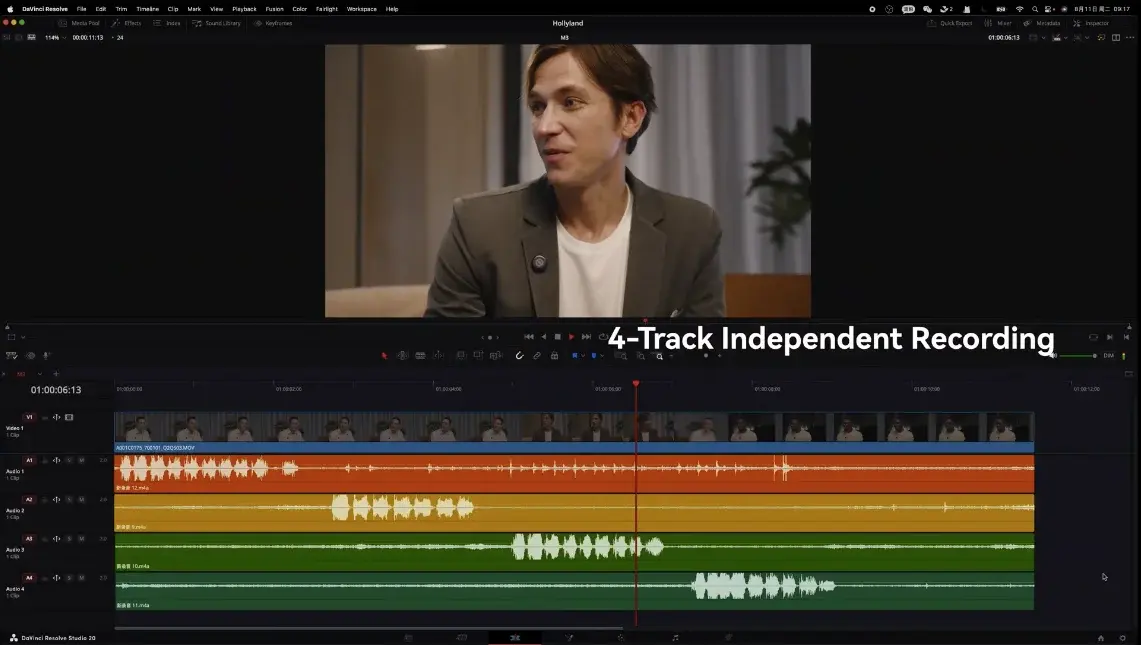
Task: Open the Sound Library panel
Action: 216,23
